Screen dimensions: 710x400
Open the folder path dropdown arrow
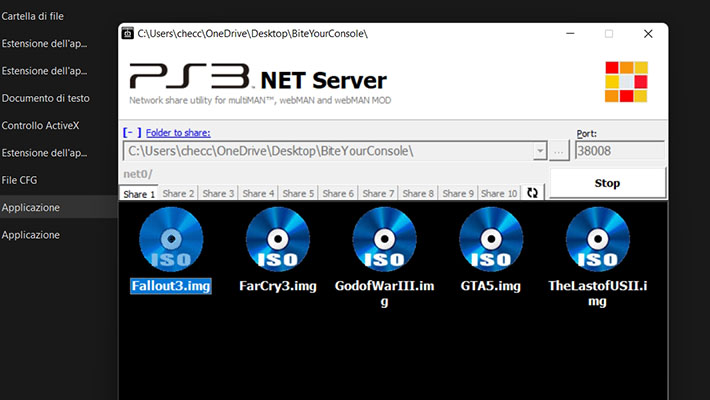click(540, 151)
